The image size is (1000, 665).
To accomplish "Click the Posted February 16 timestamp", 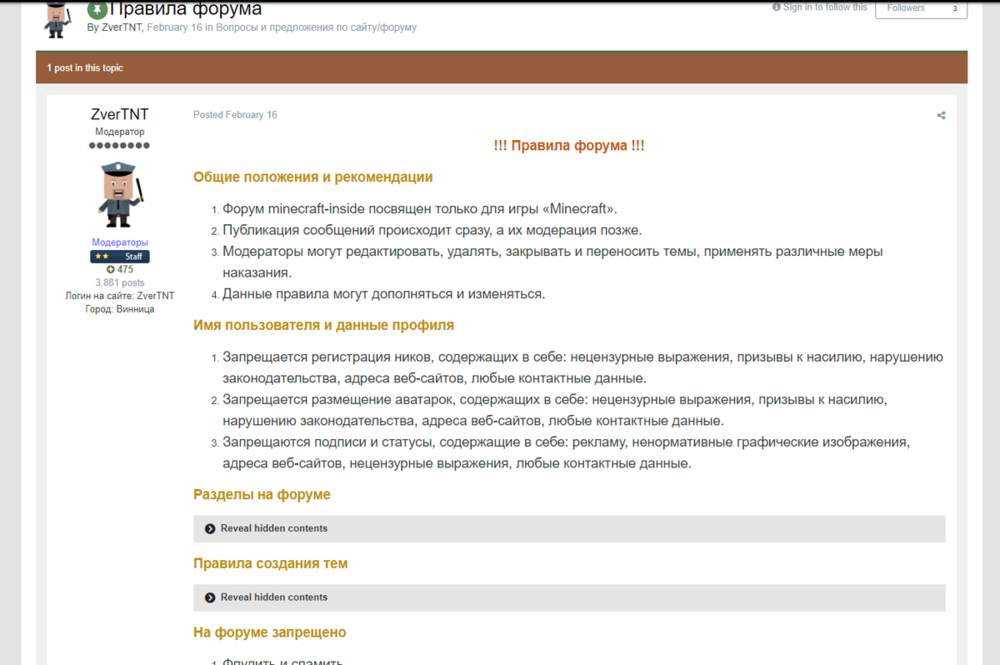I will click(235, 115).
